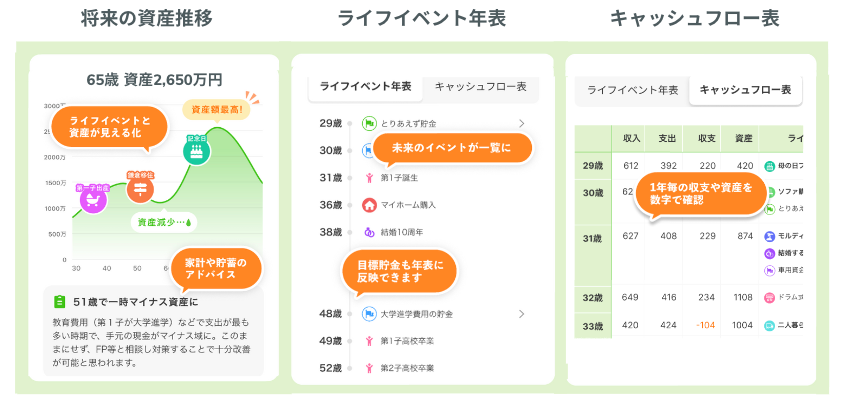Expand the とりあえず貯金 row chevron
This screenshot has width=846, height=408.
click(x=522, y=123)
